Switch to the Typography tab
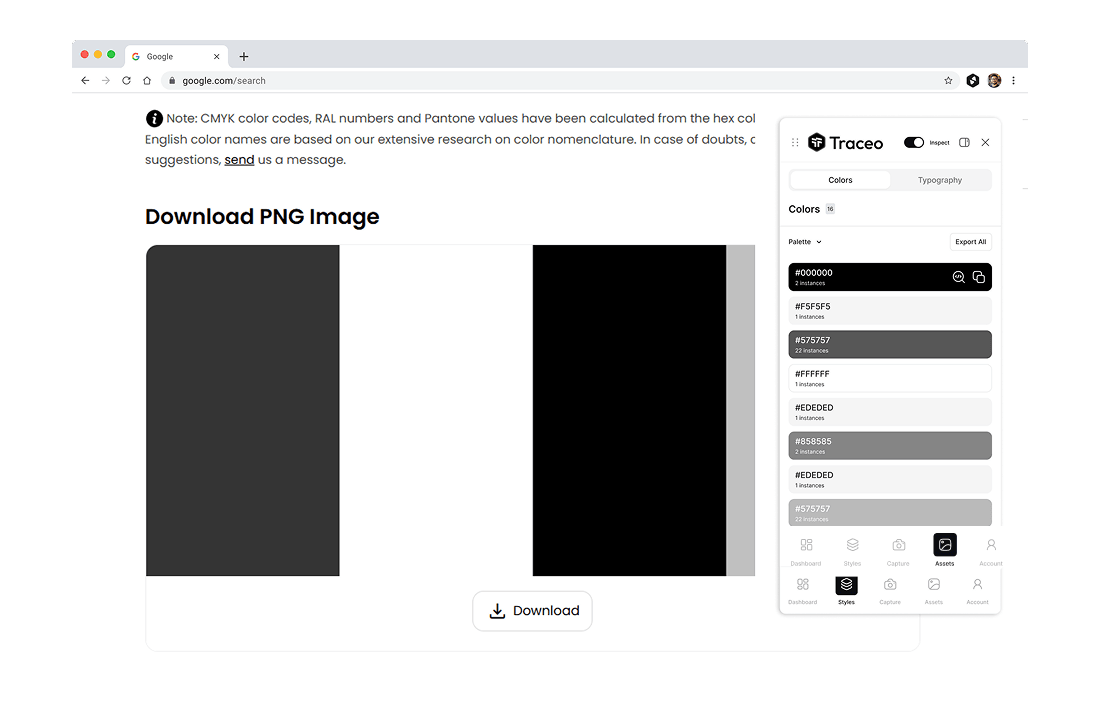Viewport: 1100px width, 716px height. coord(940,180)
